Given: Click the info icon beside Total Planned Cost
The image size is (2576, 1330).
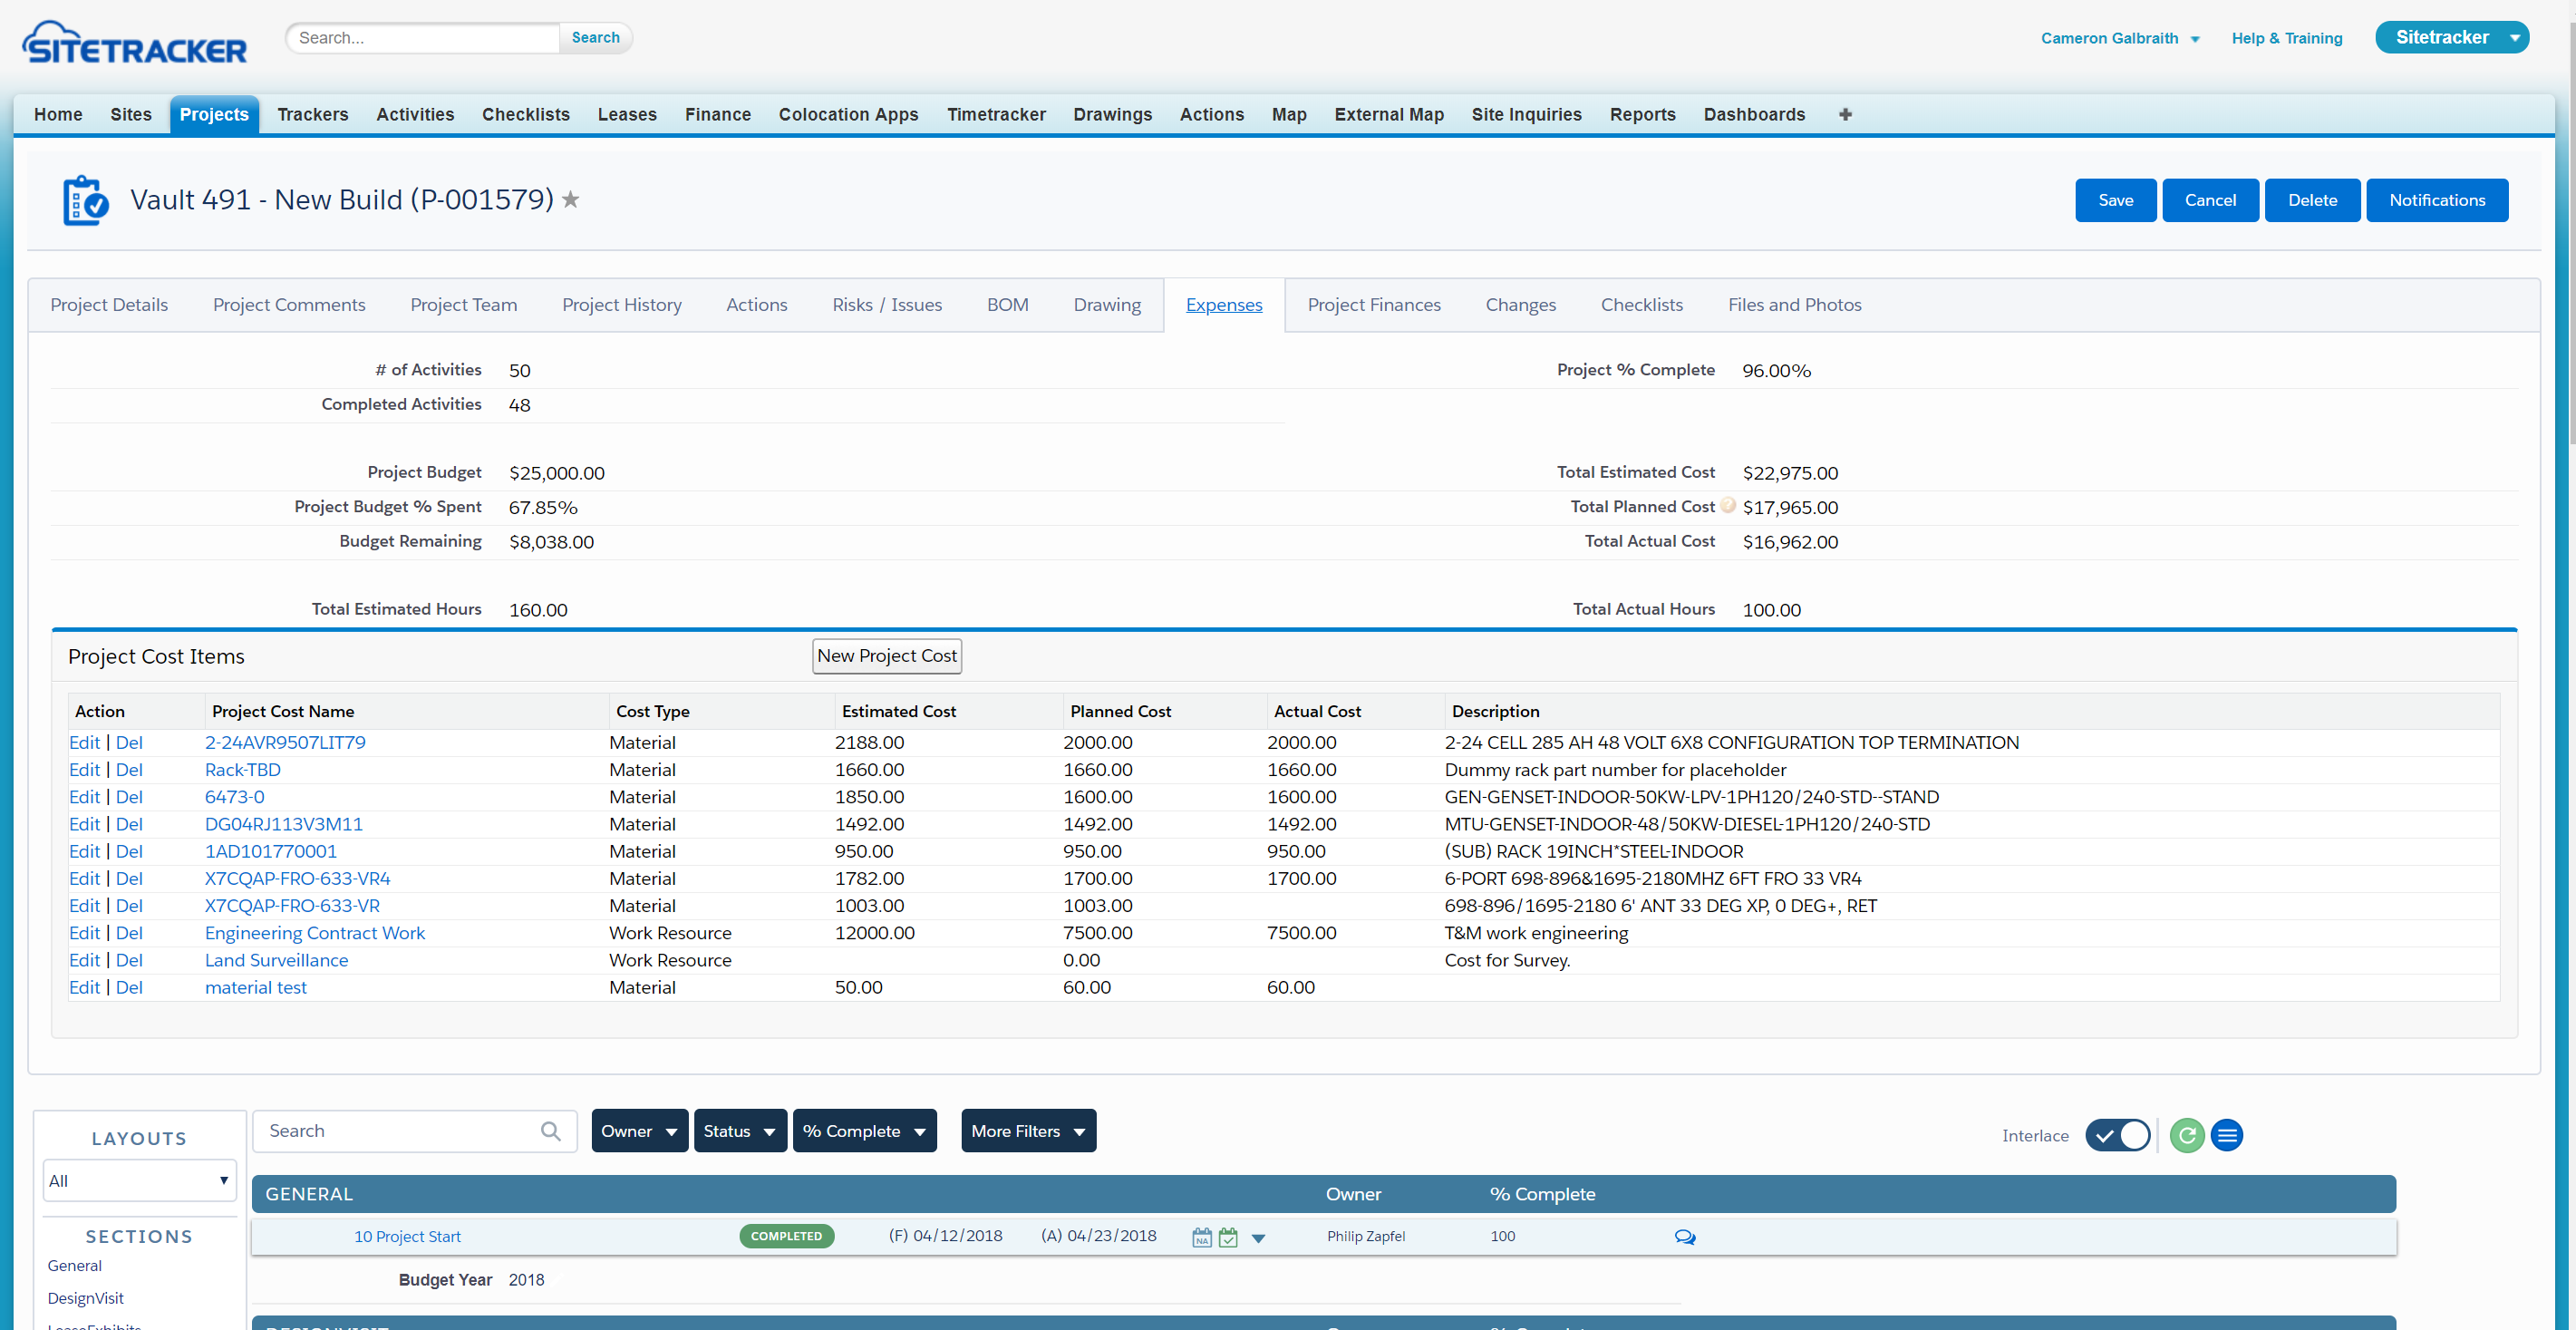Looking at the screenshot, I should [1728, 505].
